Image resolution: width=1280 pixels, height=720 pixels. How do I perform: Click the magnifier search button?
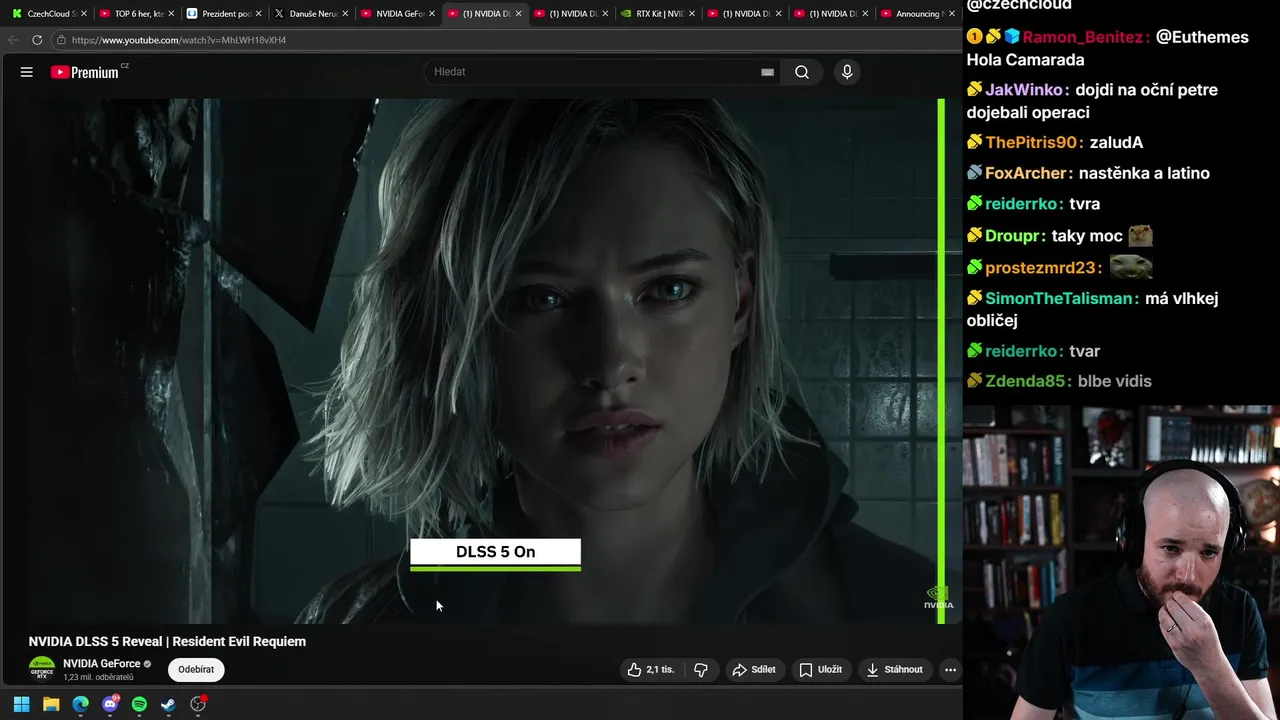coord(802,72)
